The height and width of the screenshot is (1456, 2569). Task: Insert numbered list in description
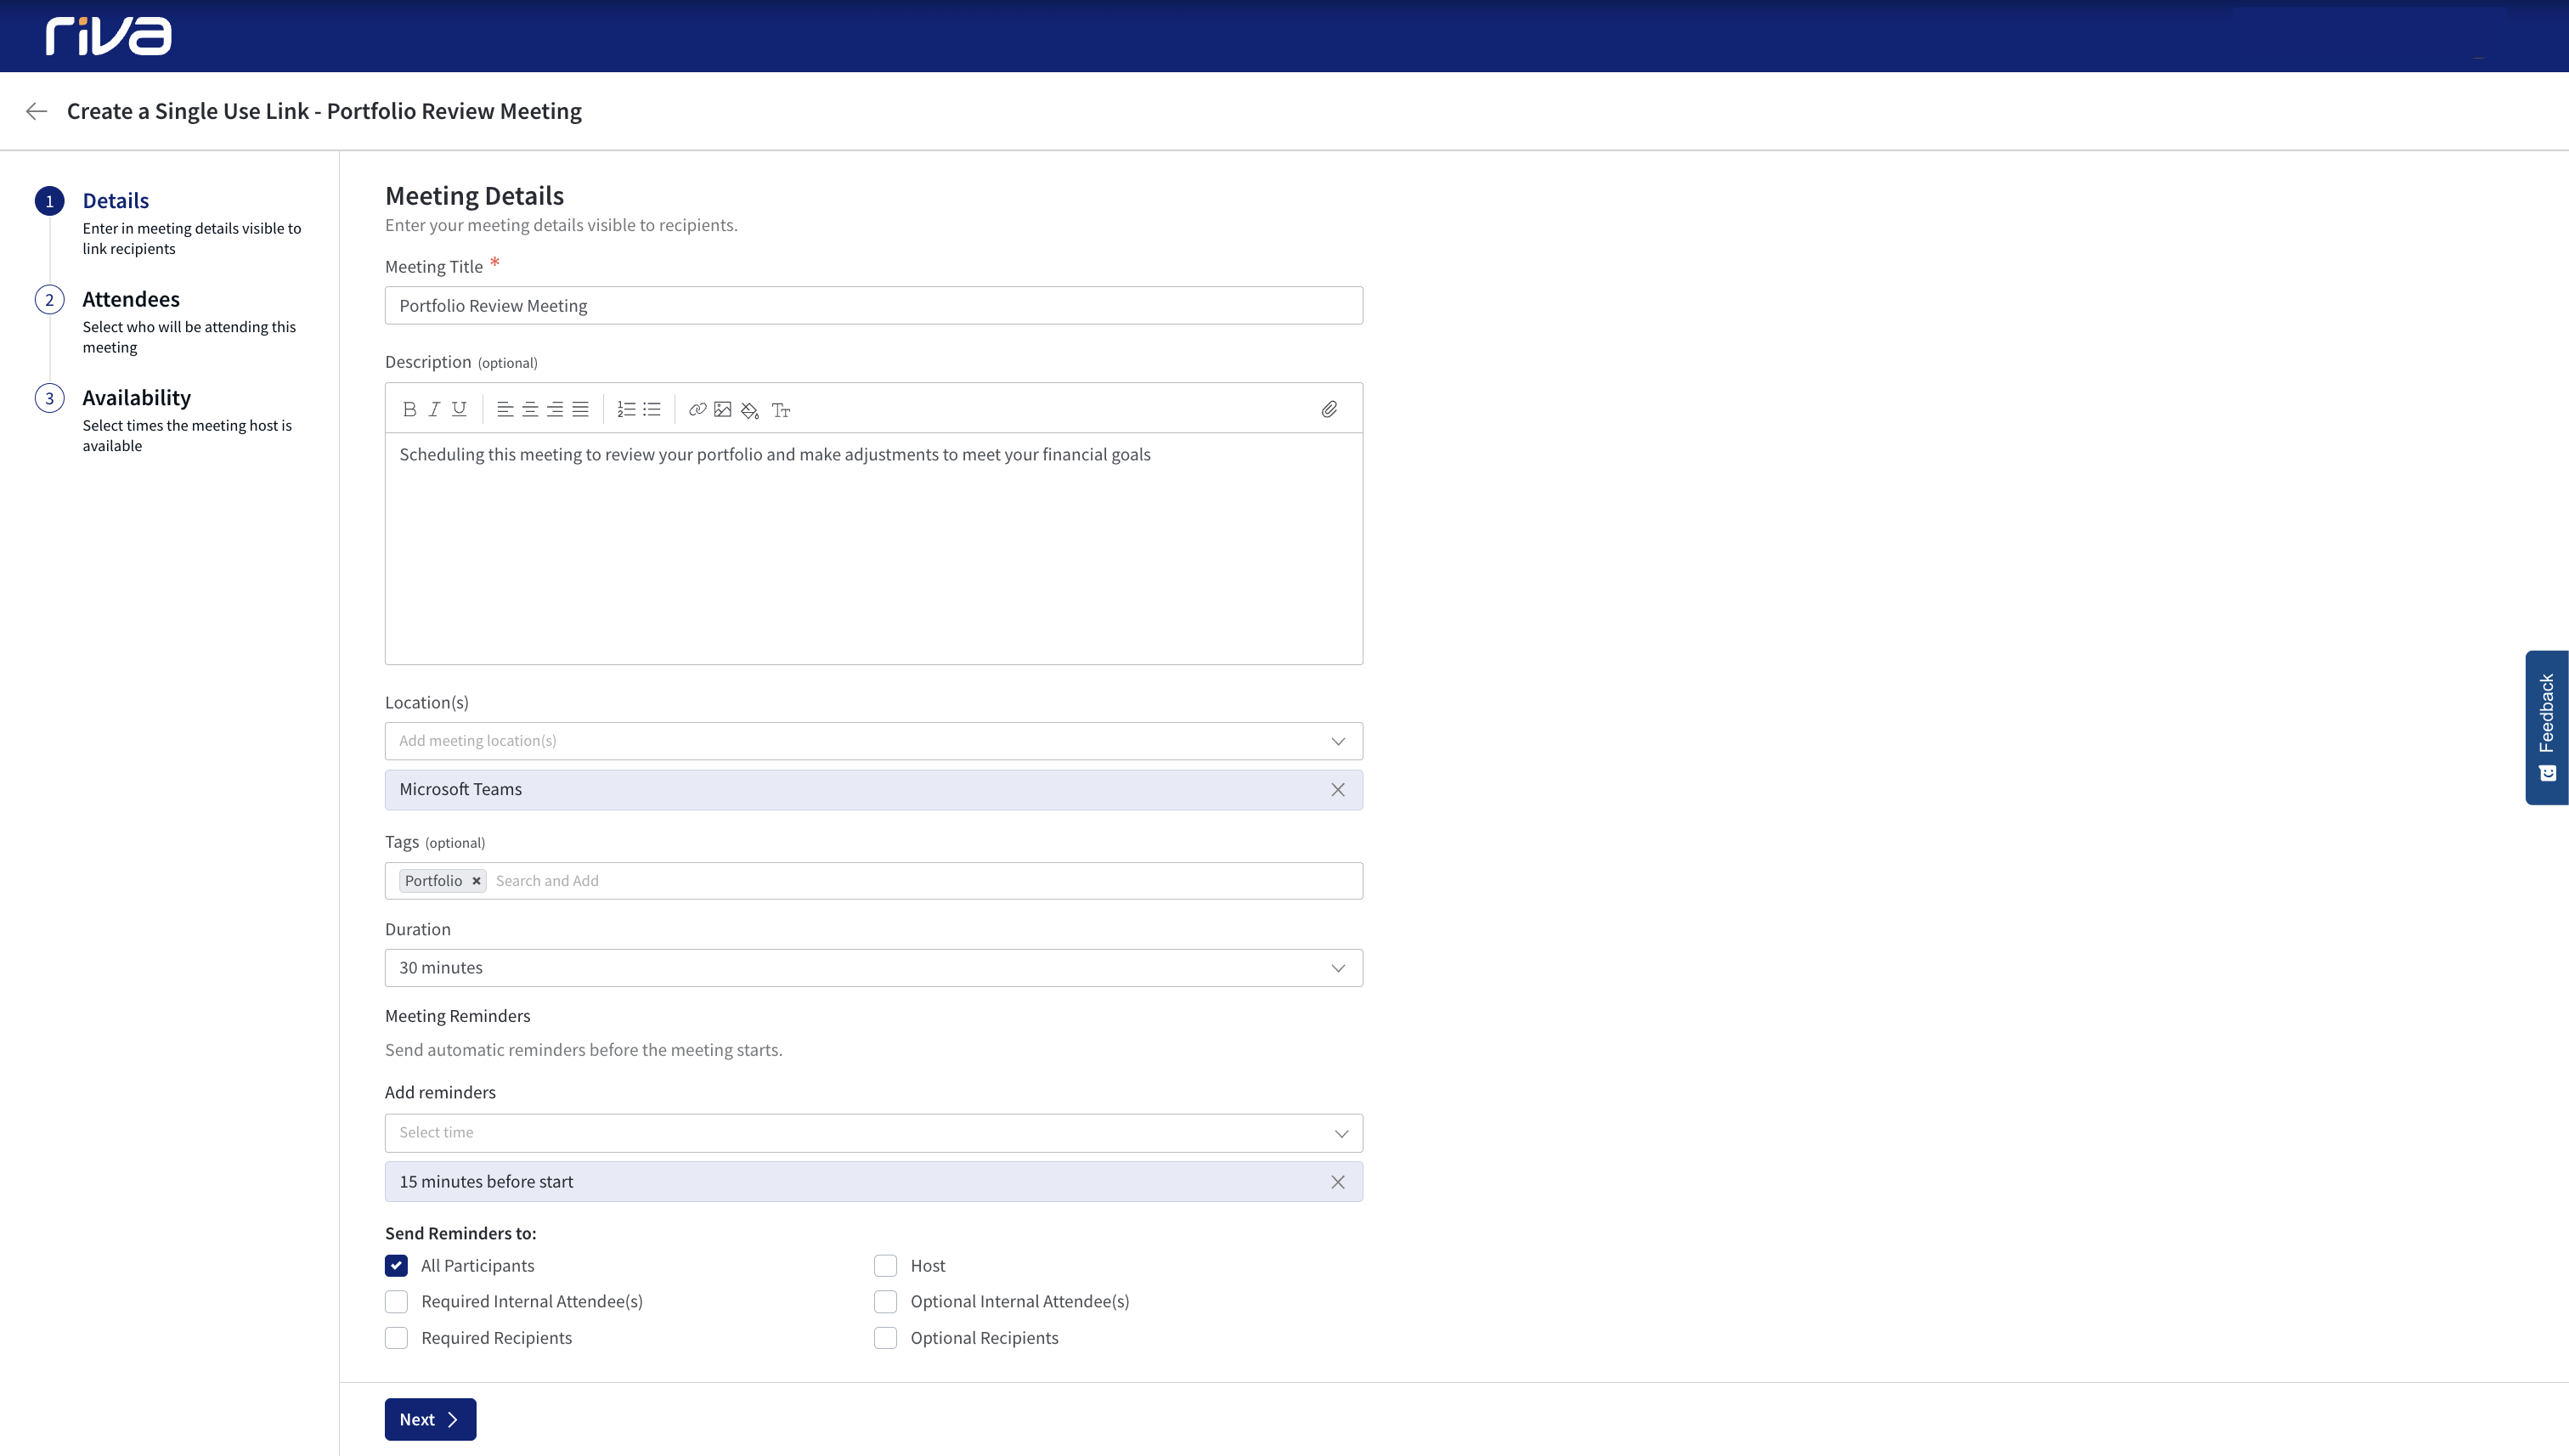tap(626, 409)
